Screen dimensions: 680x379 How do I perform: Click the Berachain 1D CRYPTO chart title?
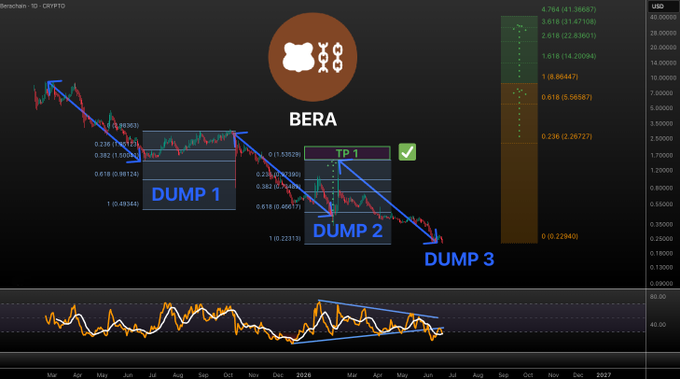point(33,6)
